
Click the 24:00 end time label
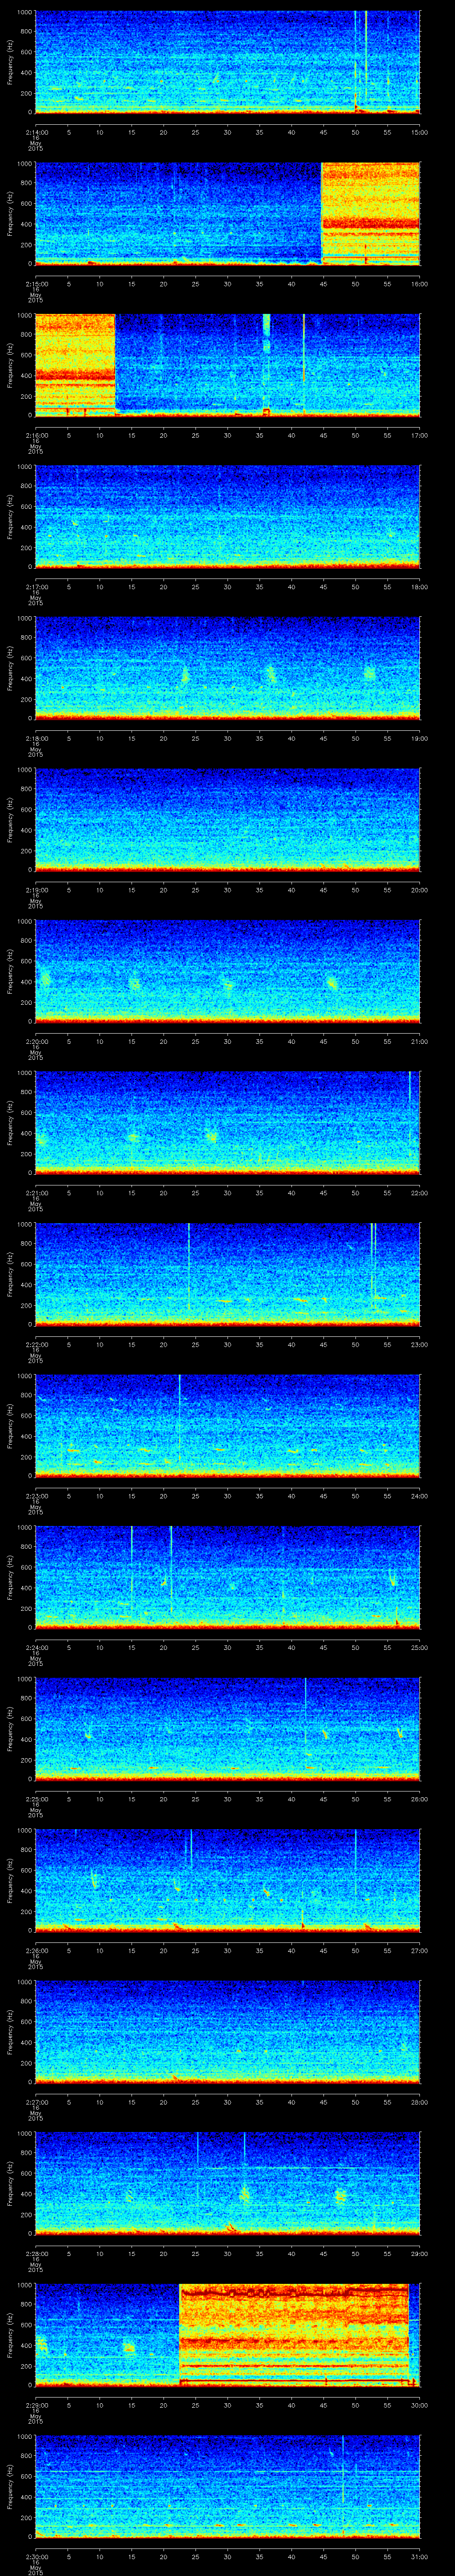pyautogui.click(x=419, y=1495)
